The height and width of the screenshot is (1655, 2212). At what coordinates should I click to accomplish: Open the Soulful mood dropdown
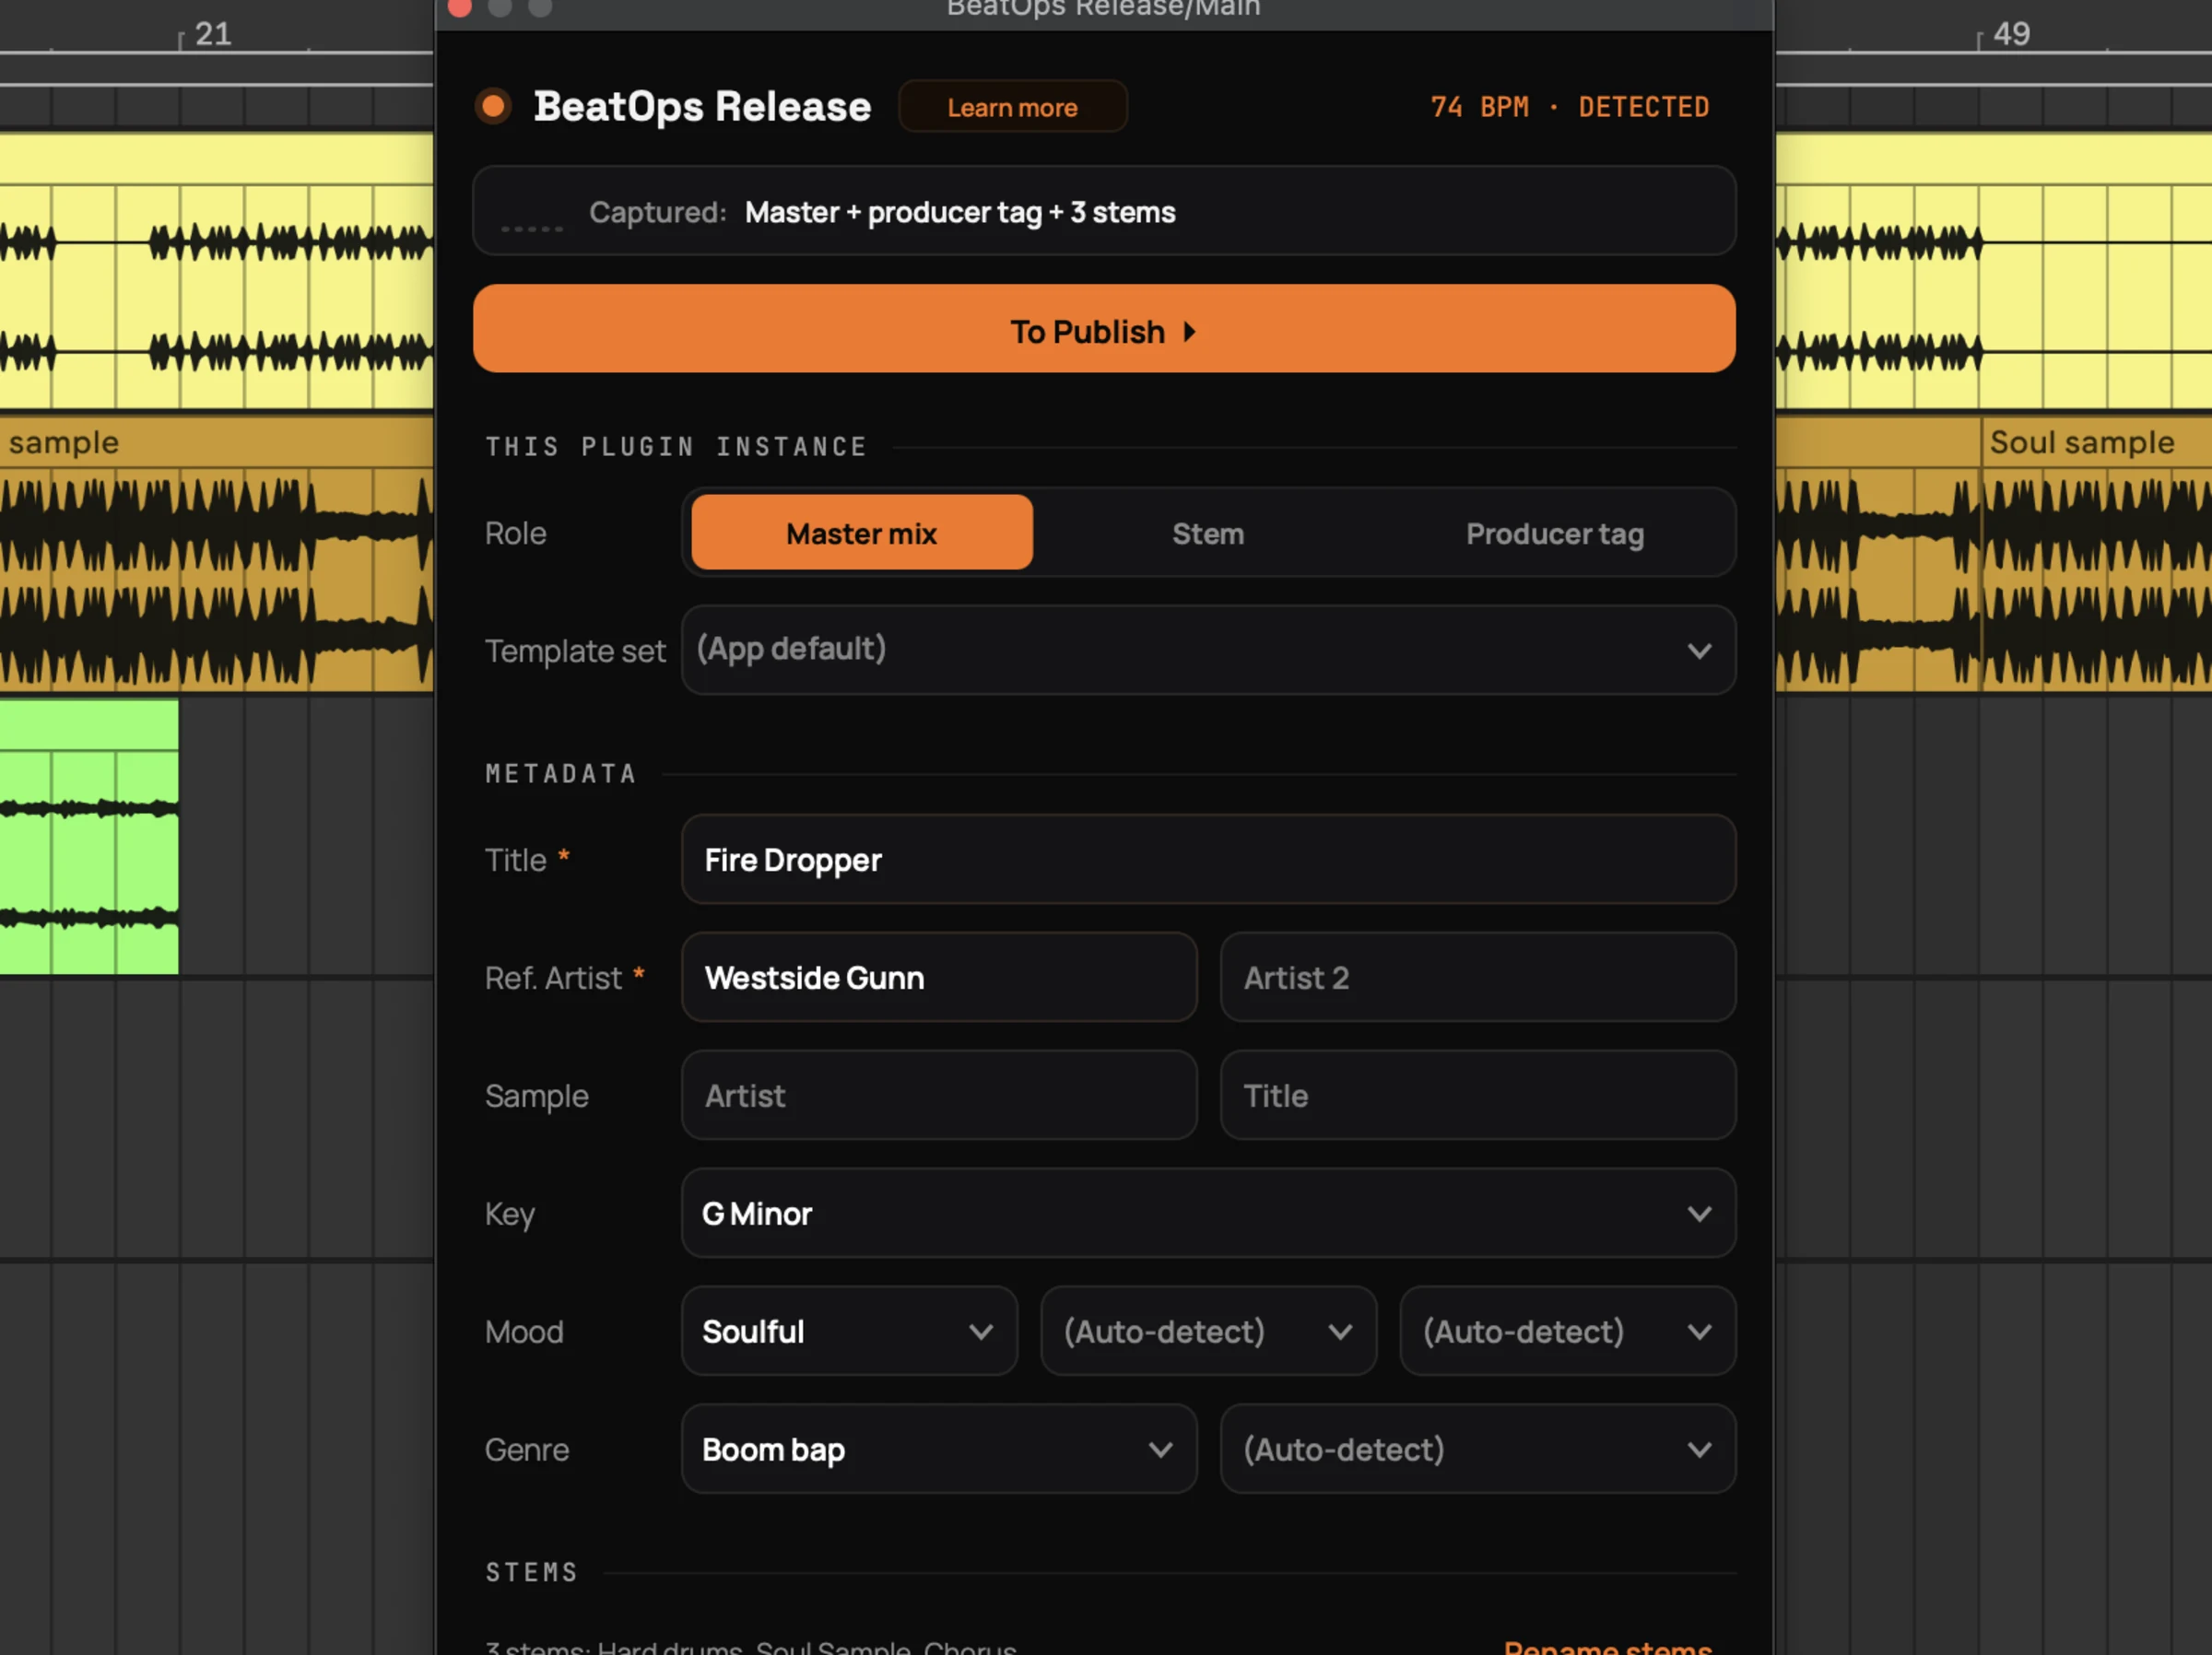click(849, 1331)
